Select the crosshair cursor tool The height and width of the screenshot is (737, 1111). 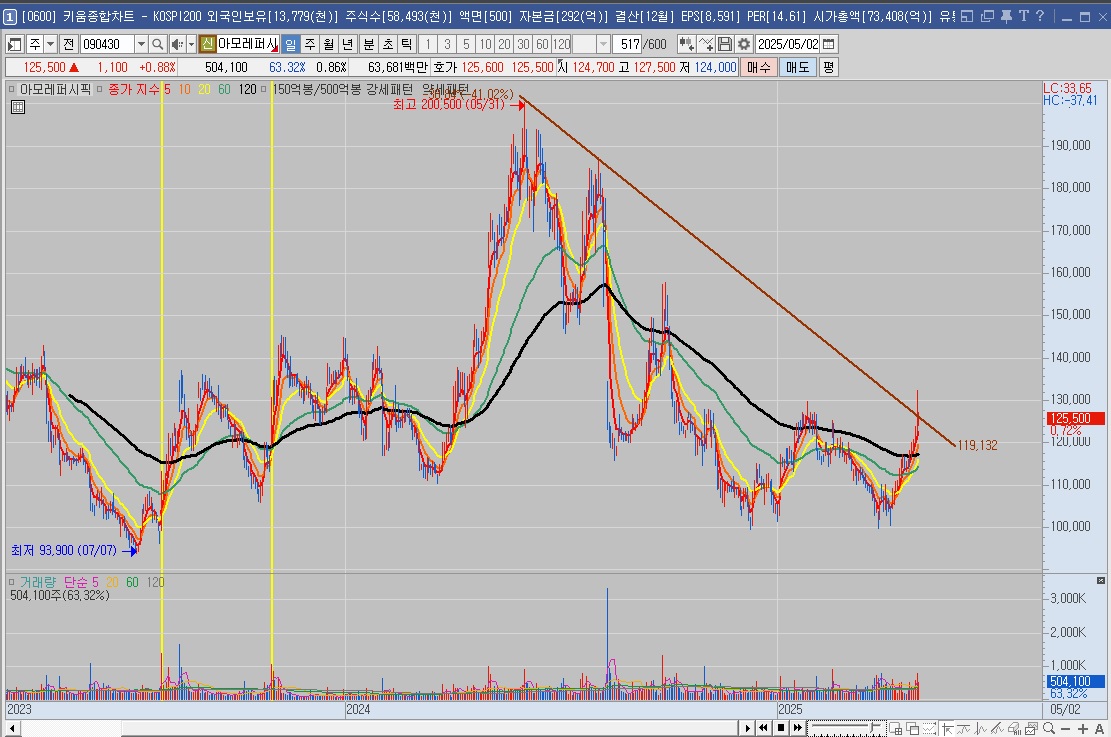point(947,728)
